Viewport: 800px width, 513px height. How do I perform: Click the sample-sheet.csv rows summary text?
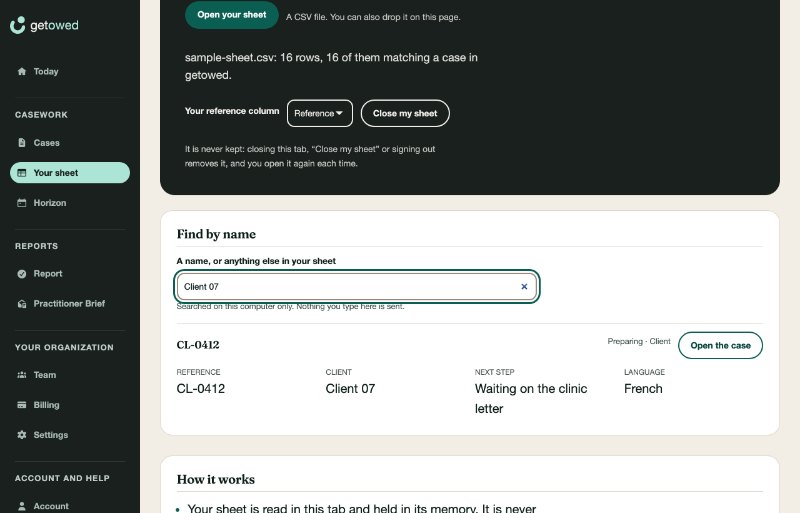point(331,66)
